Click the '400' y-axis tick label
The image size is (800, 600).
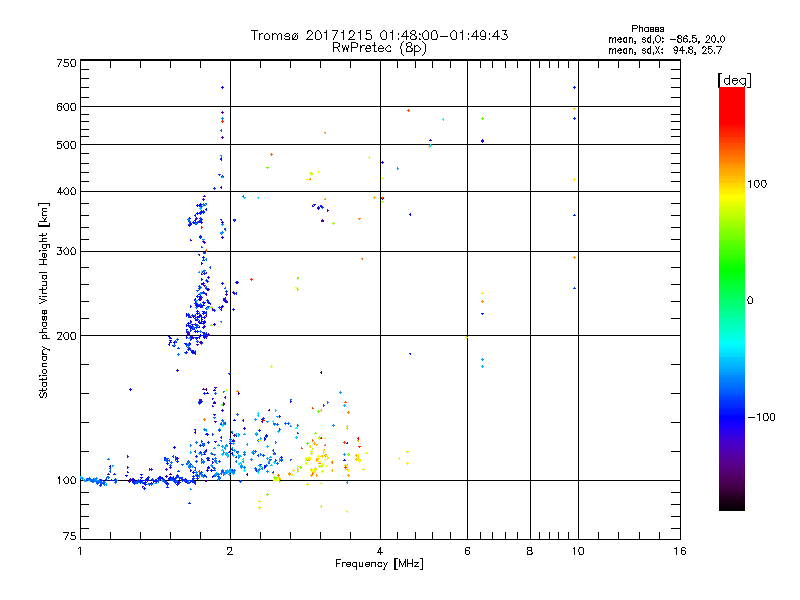click(x=66, y=192)
